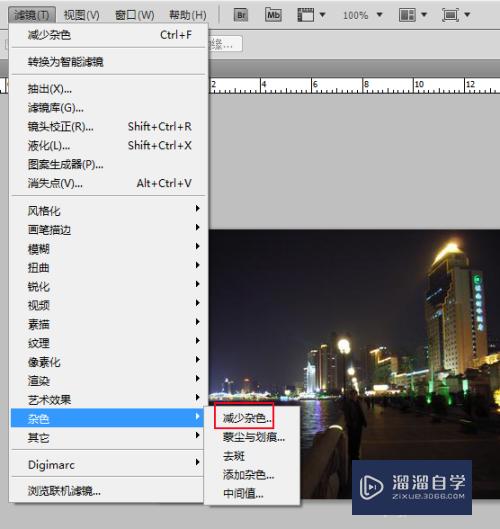Open the 帮助(H) menu
This screenshot has height=529, width=500.
[188, 15]
